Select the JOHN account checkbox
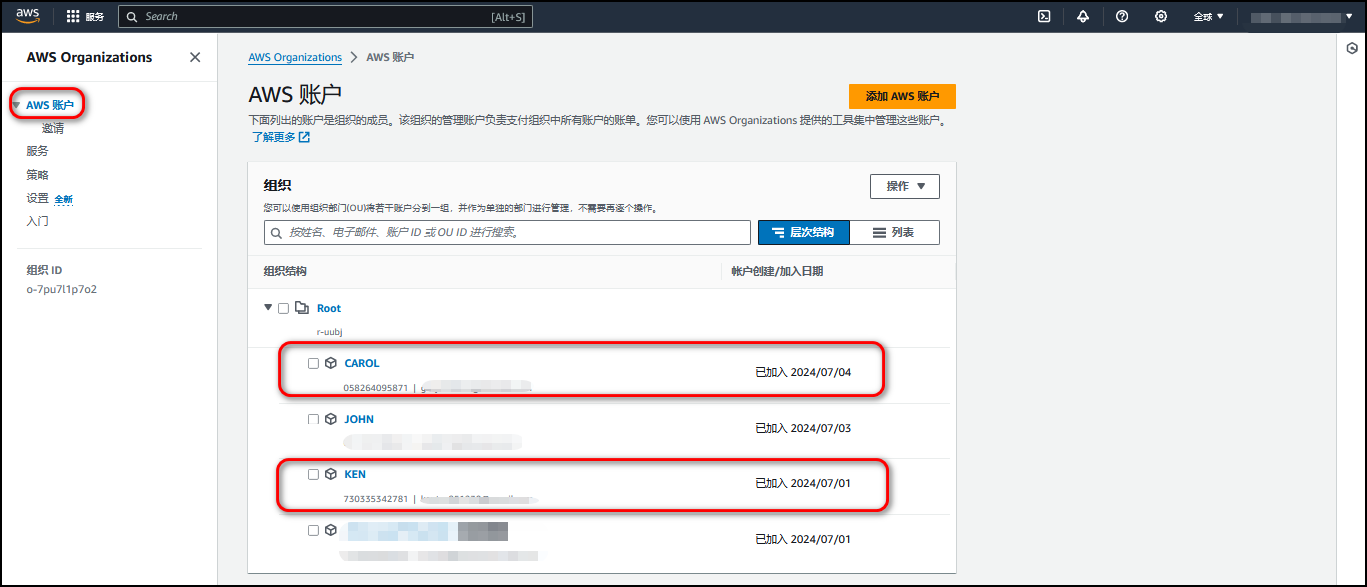The width and height of the screenshot is (1367, 587). [x=313, y=419]
